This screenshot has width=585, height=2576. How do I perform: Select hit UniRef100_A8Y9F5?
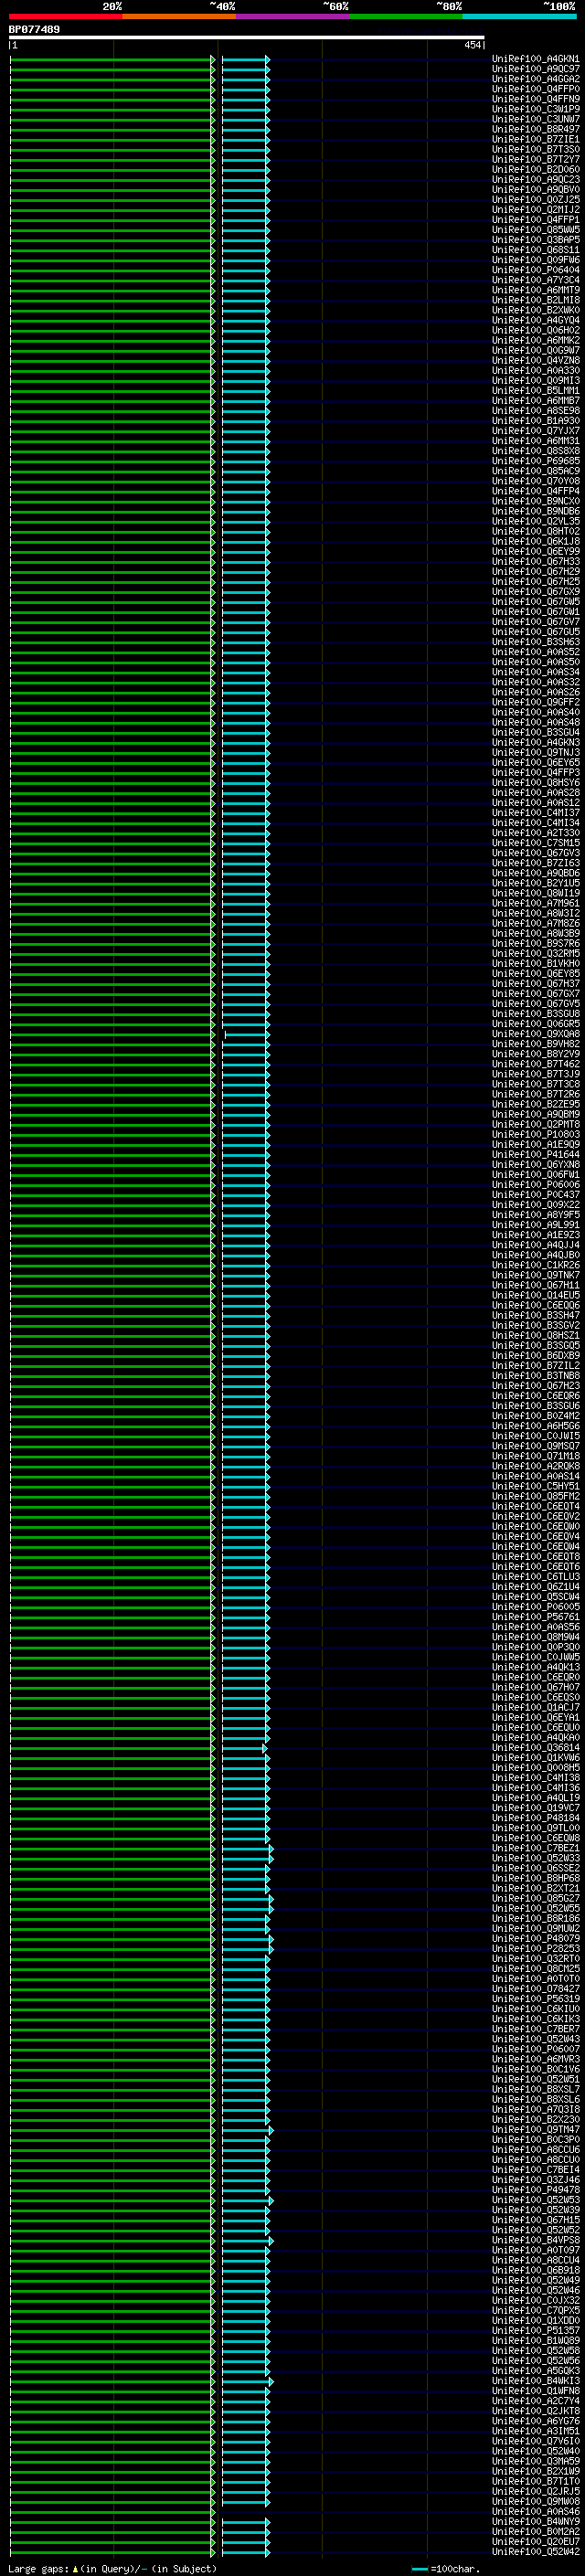pyautogui.click(x=535, y=1215)
